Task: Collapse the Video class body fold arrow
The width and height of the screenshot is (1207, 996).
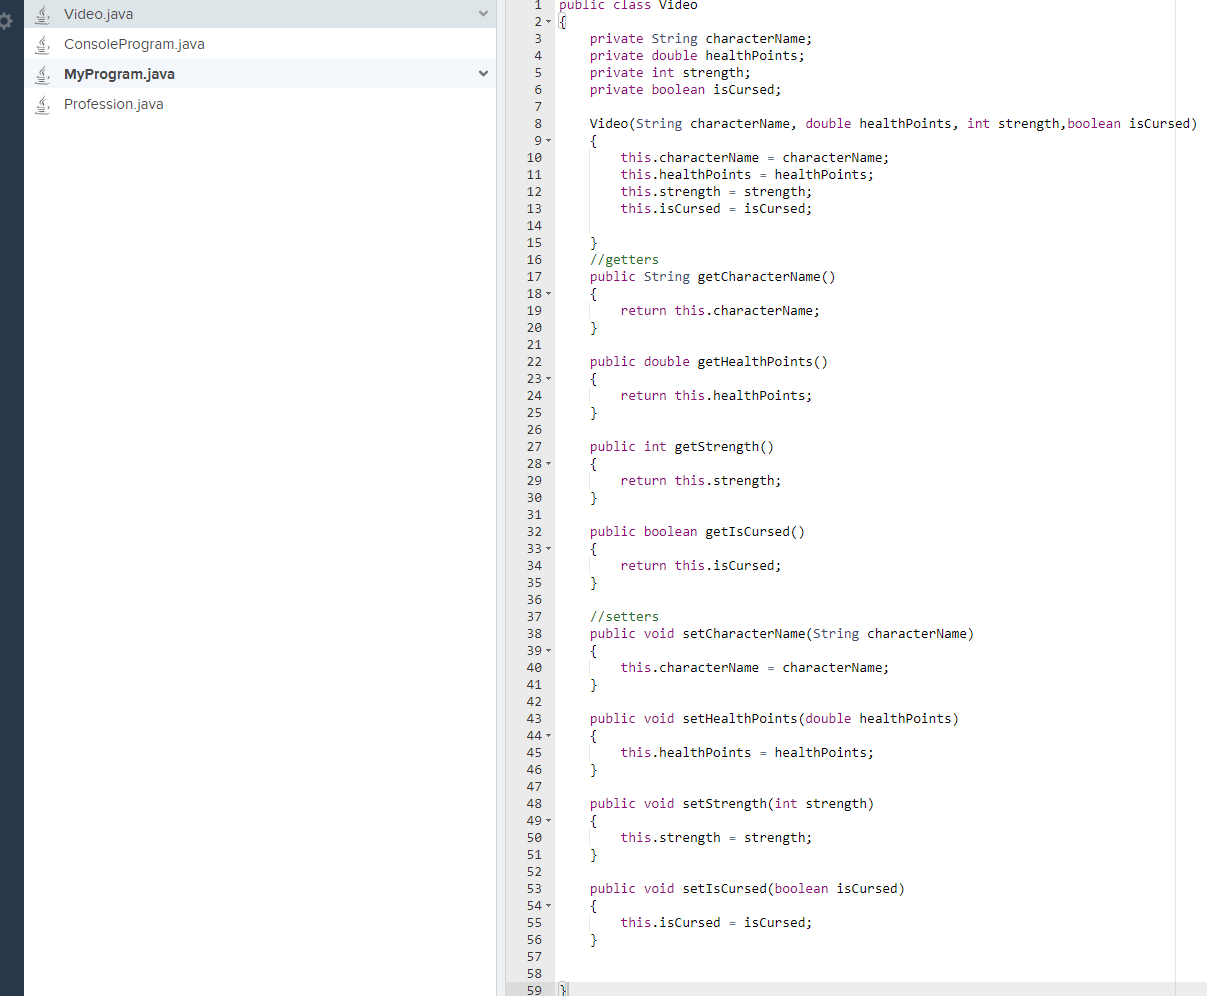Action: (548, 21)
